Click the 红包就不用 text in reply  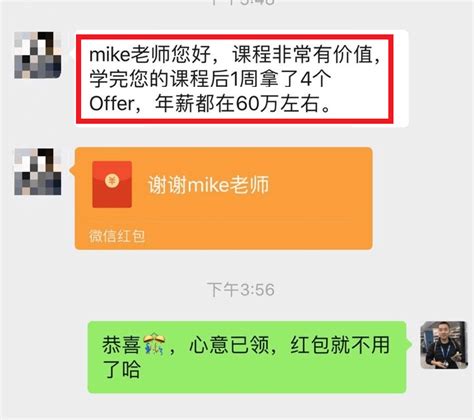(340, 345)
